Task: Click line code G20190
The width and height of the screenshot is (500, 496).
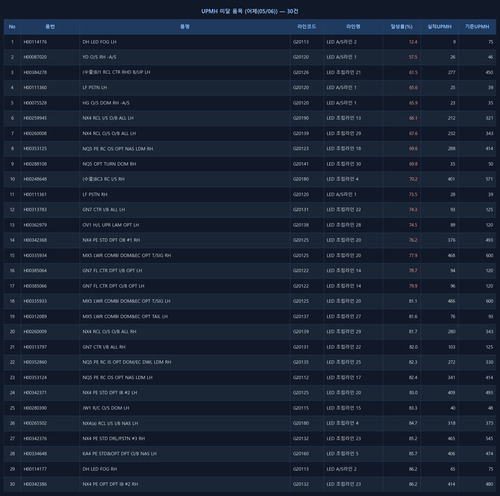Action: [301, 118]
